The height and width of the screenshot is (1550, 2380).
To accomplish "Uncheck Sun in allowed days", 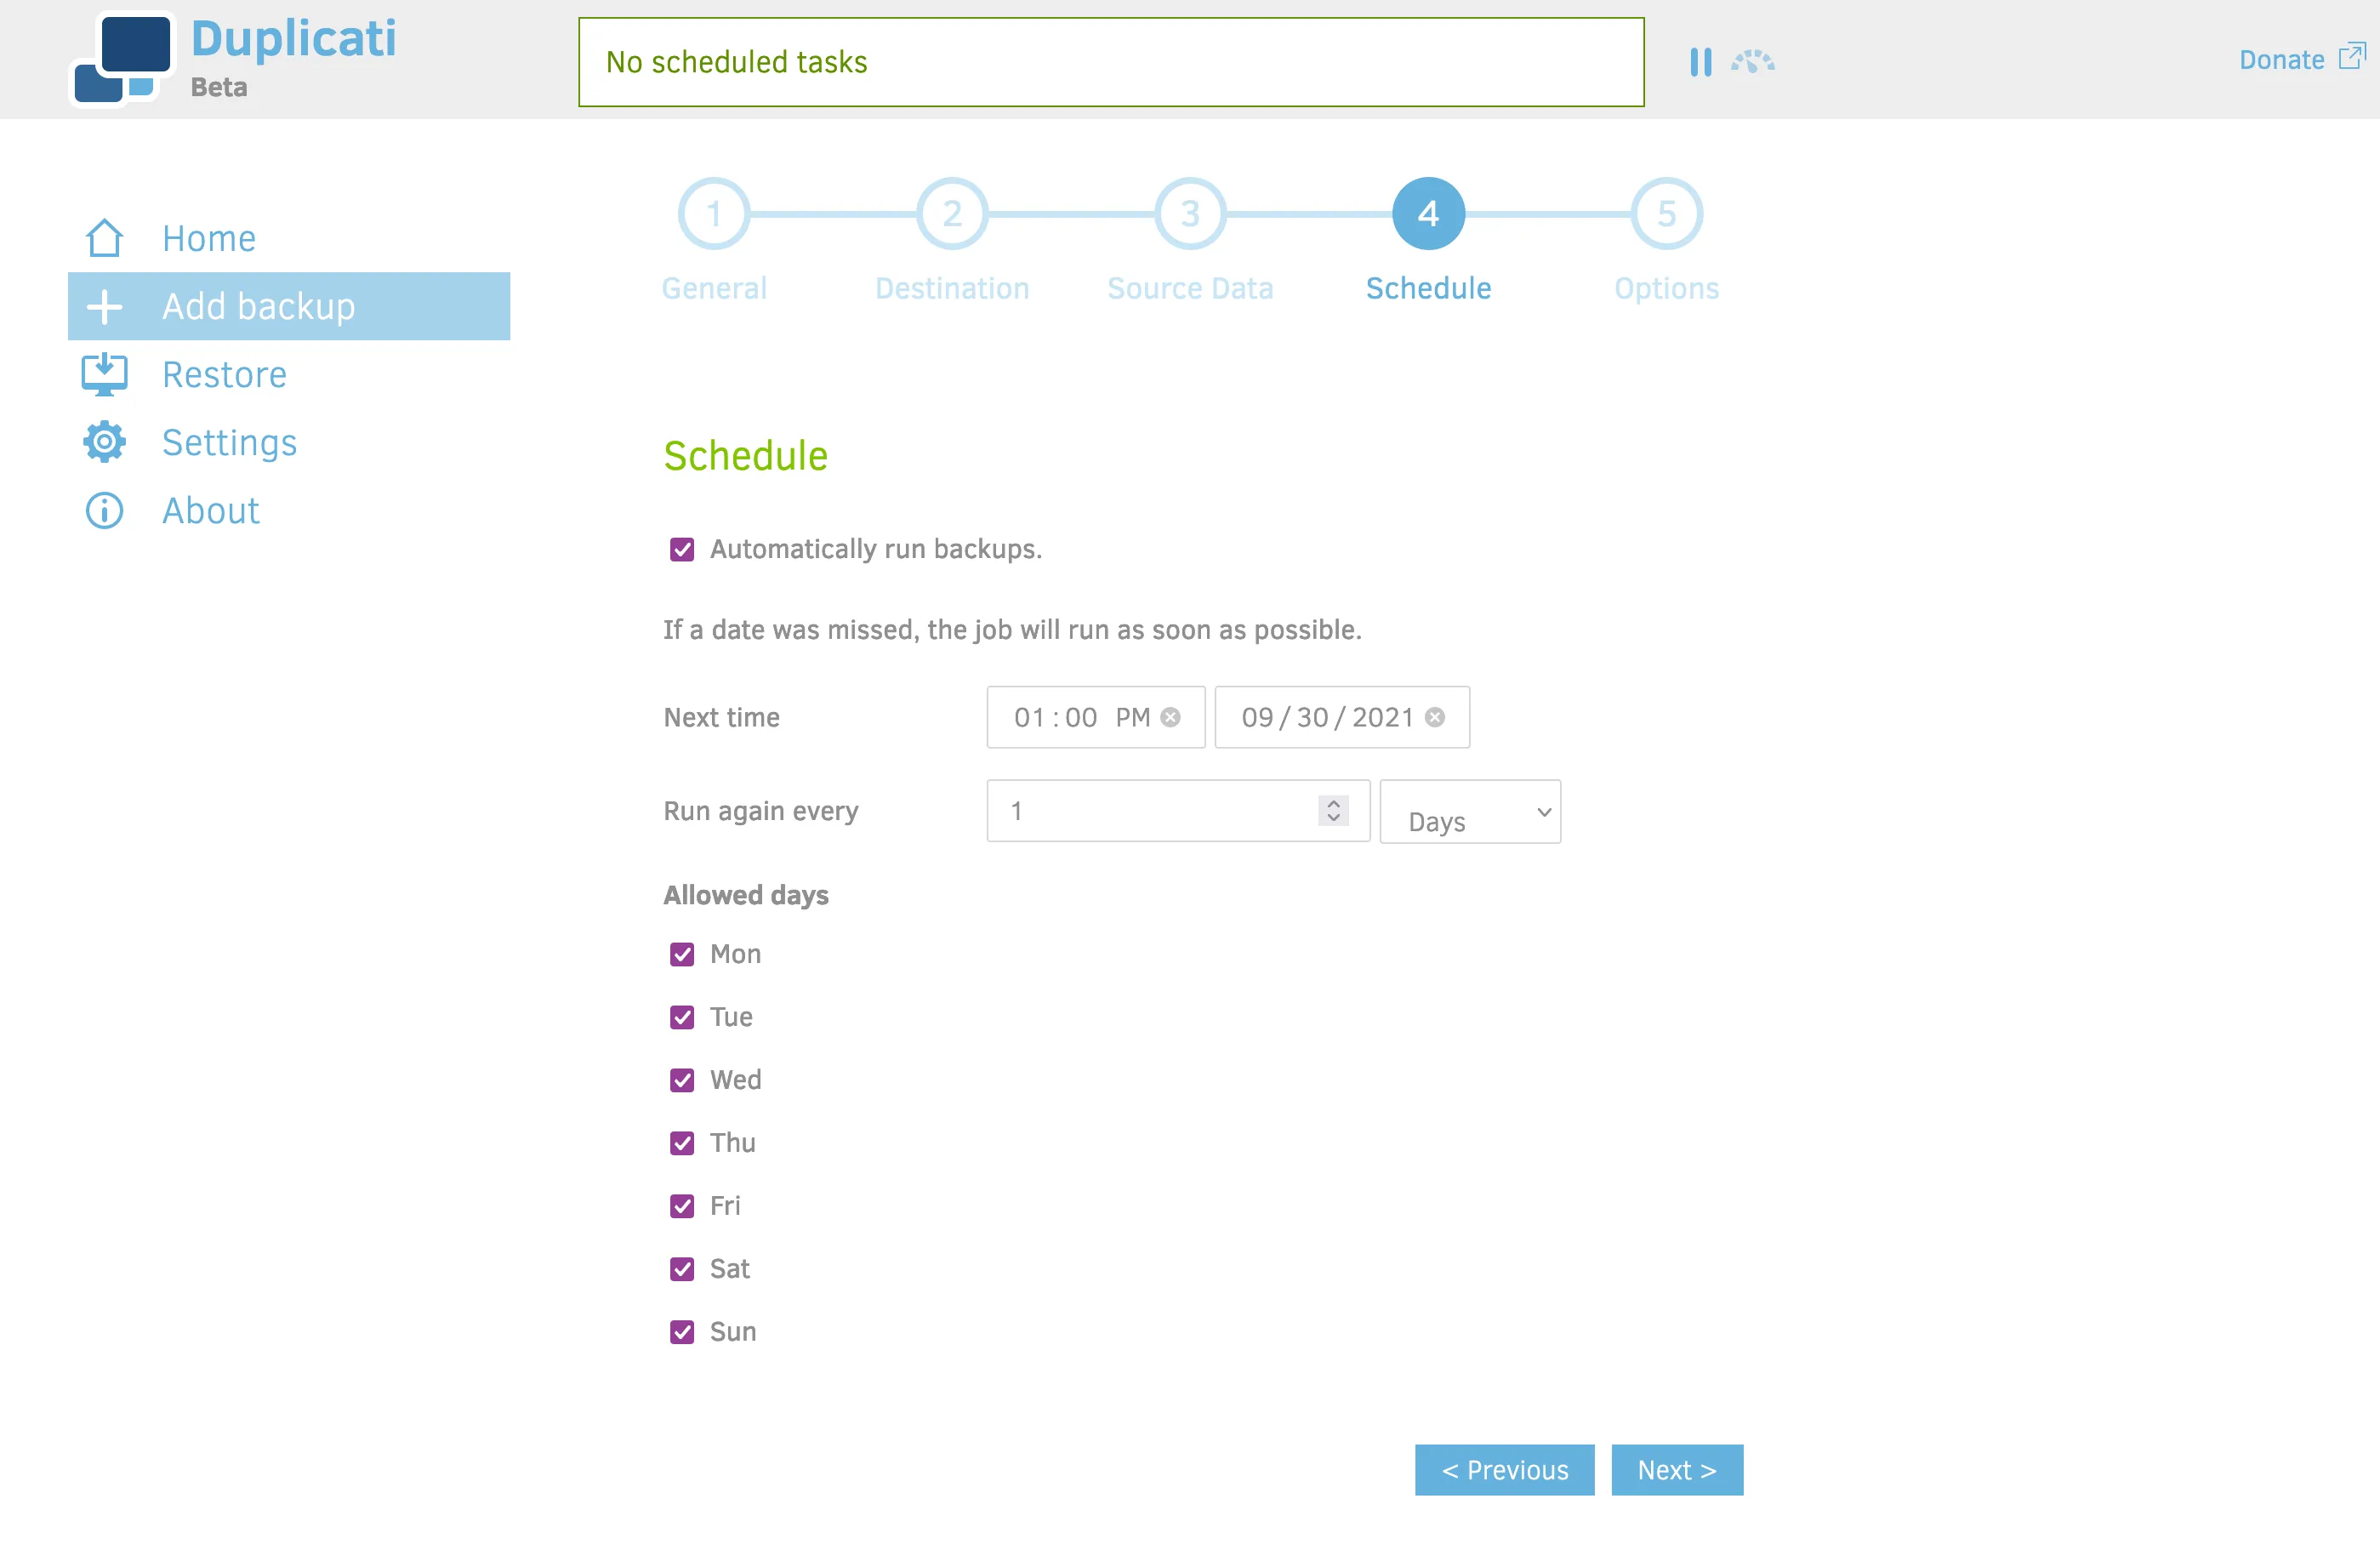I will pos(682,1331).
